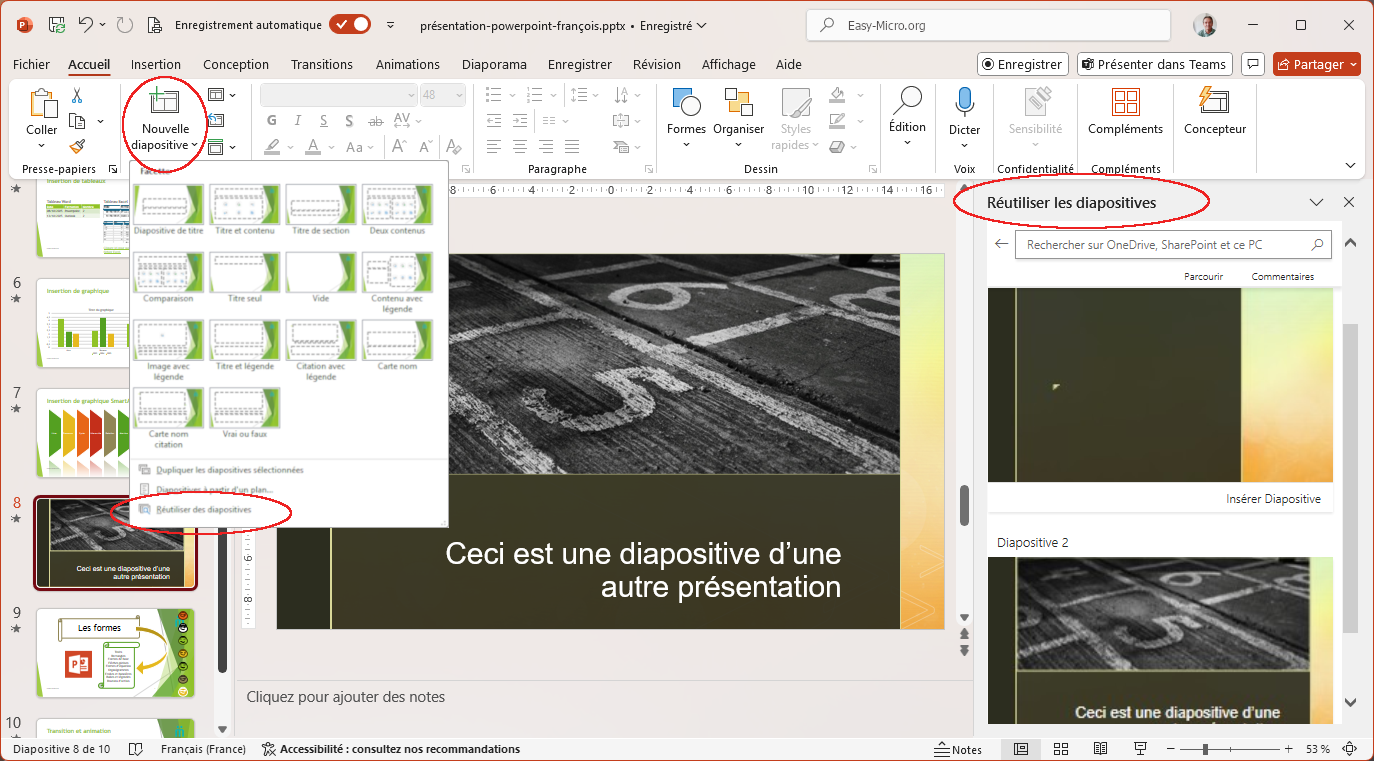Image resolution: width=1374 pixels, height=761 pixels.
Task: Click the Insérer Diapositive link
Action: [1273, 499]
